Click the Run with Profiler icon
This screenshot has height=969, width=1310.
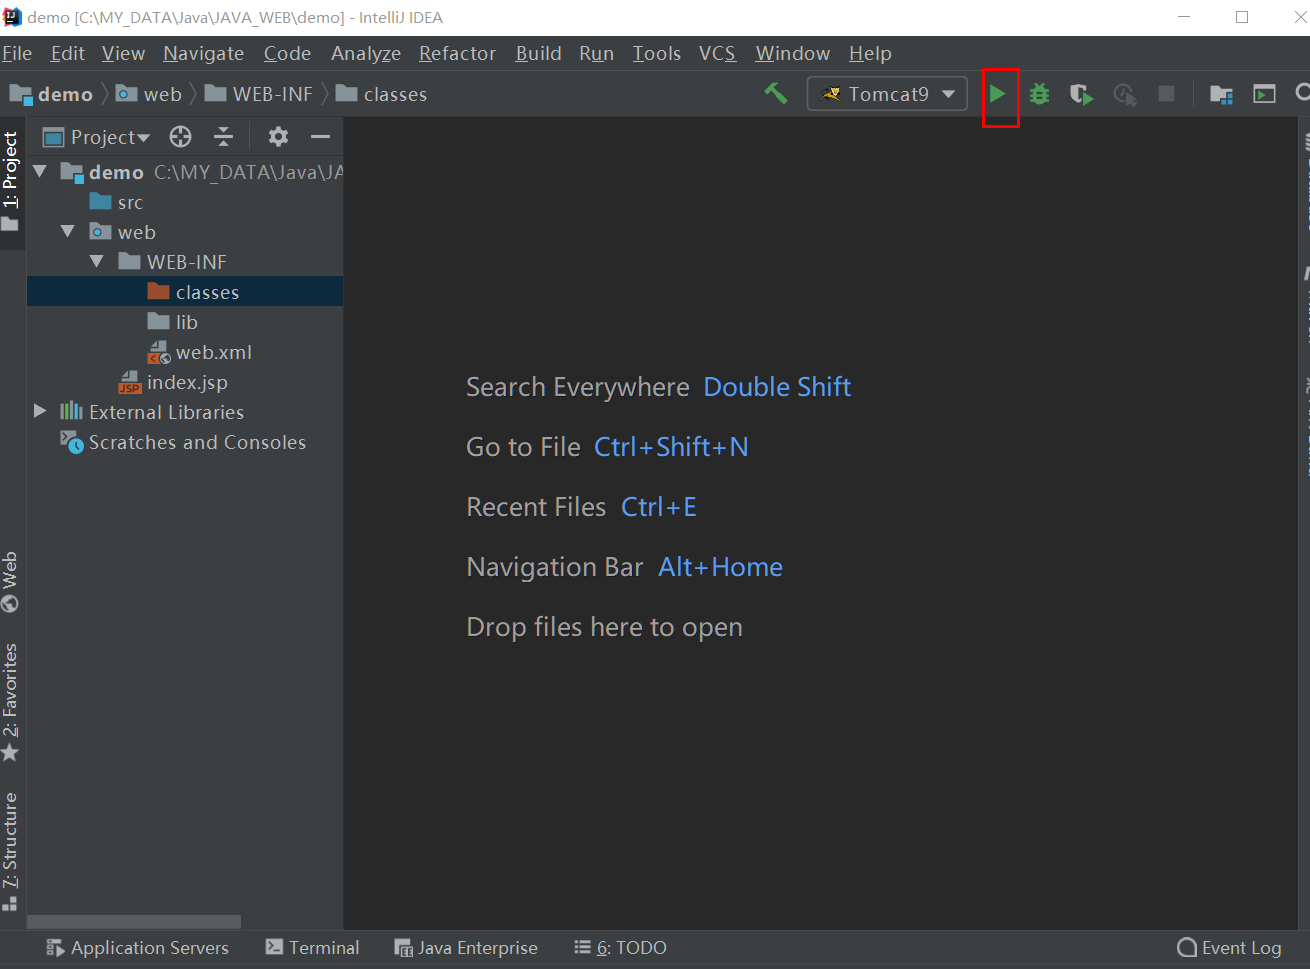coord(1125,94)
